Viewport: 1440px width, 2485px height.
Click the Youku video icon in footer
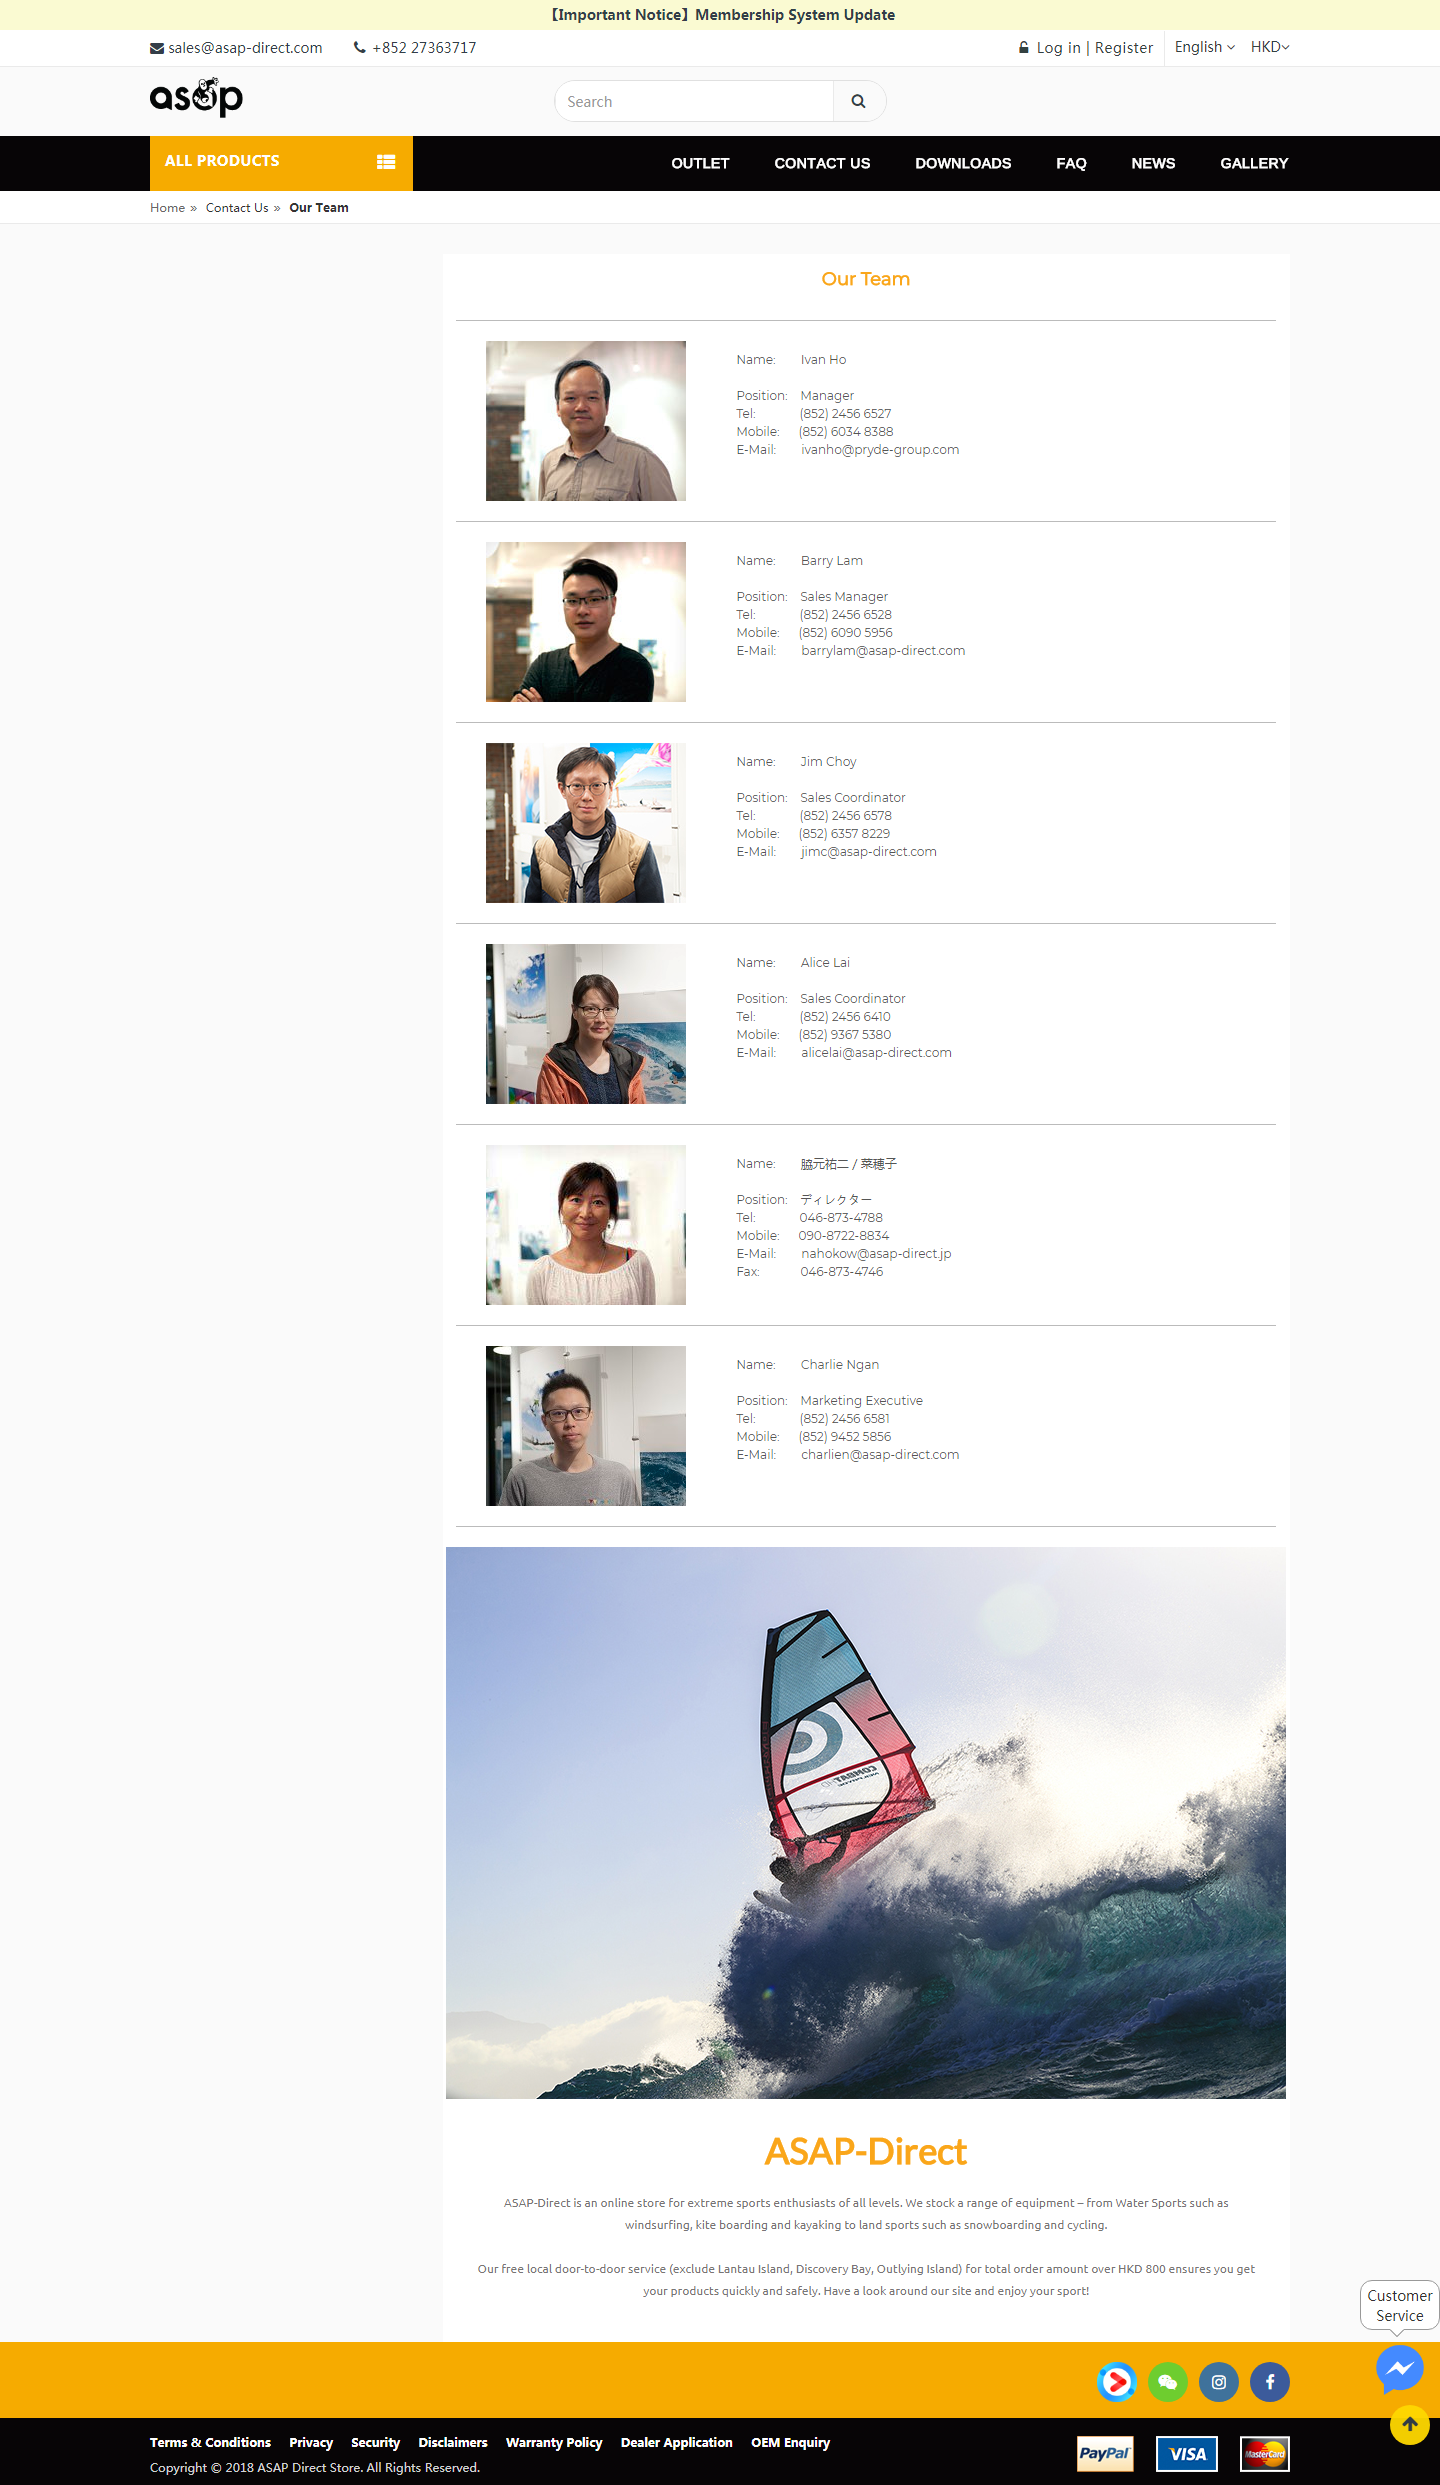pos(1117,2382)
